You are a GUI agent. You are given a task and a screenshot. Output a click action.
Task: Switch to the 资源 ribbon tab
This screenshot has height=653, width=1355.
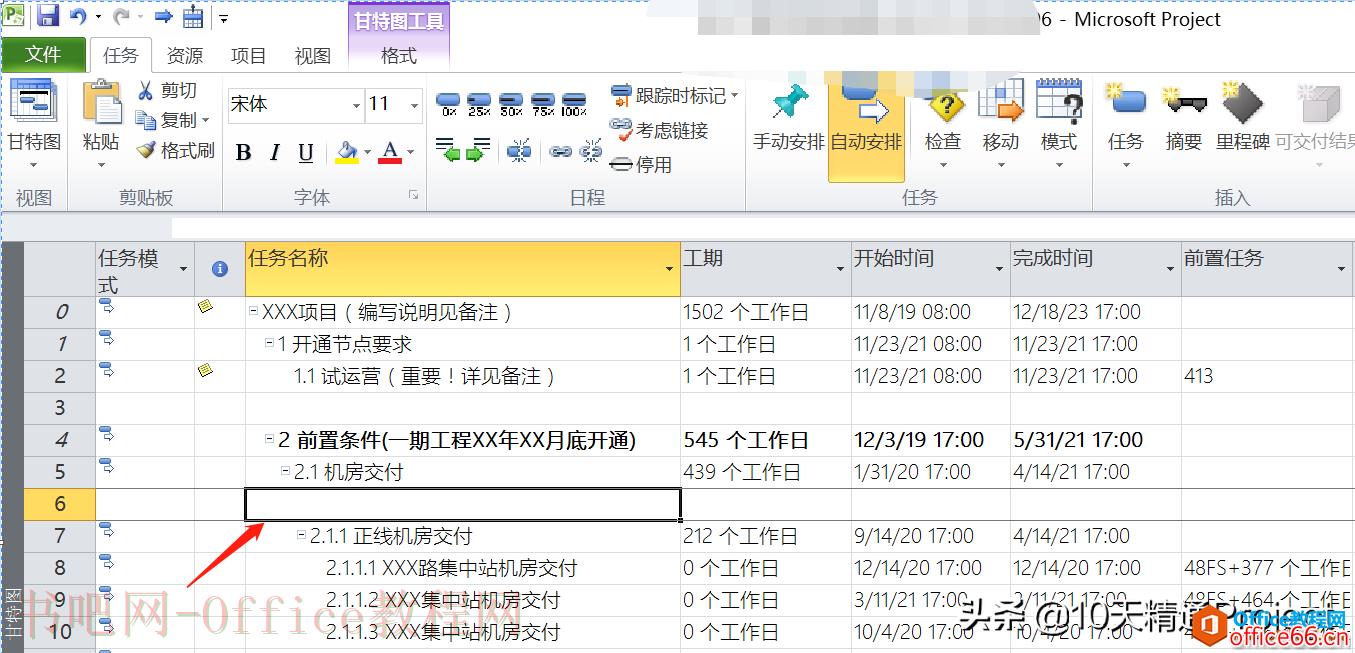click(184, 55)
